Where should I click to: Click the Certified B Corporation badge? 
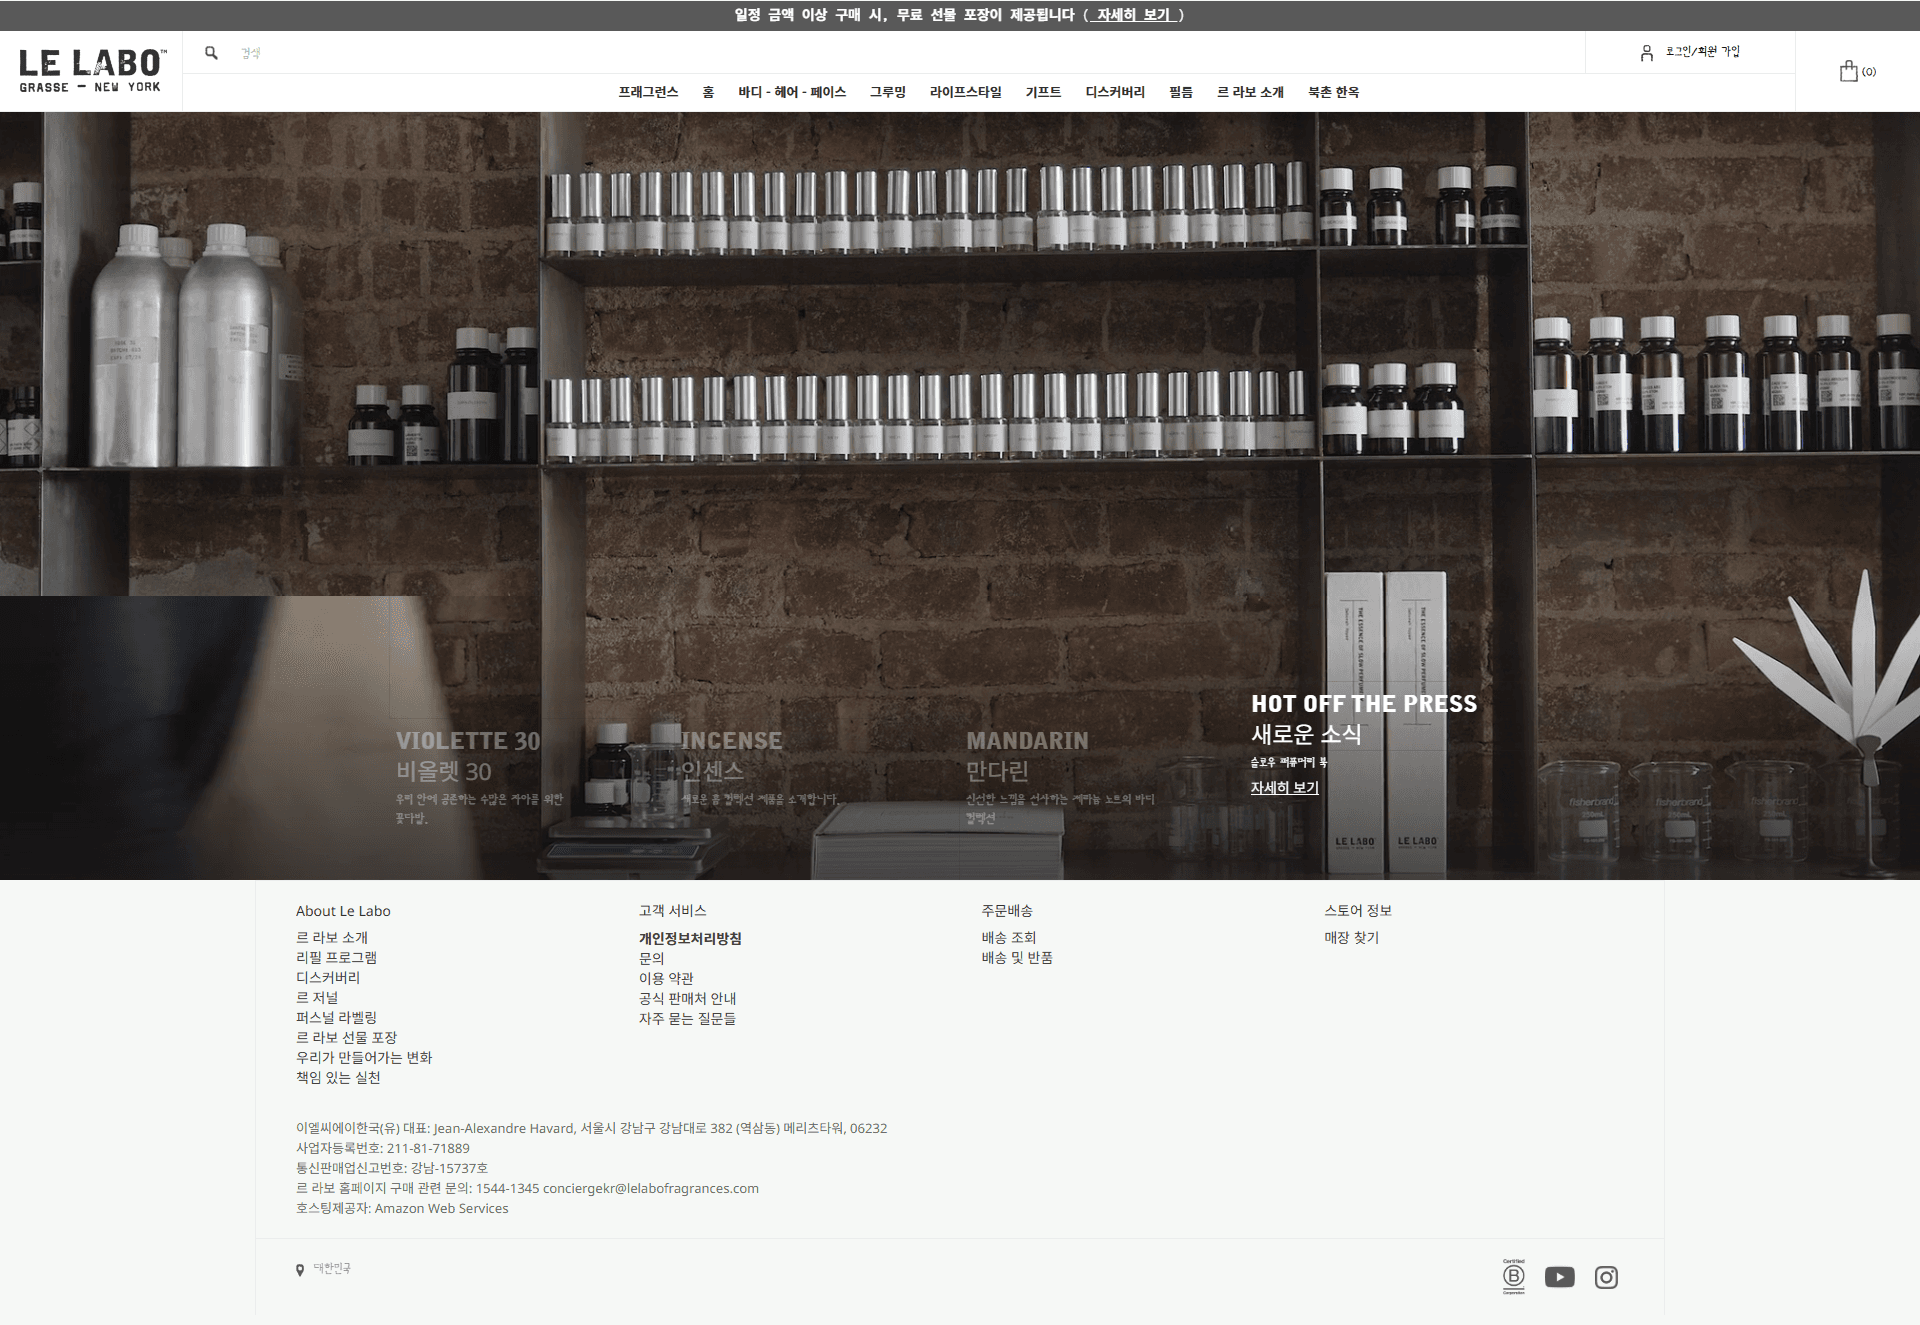click(x=1514, y=1276)
